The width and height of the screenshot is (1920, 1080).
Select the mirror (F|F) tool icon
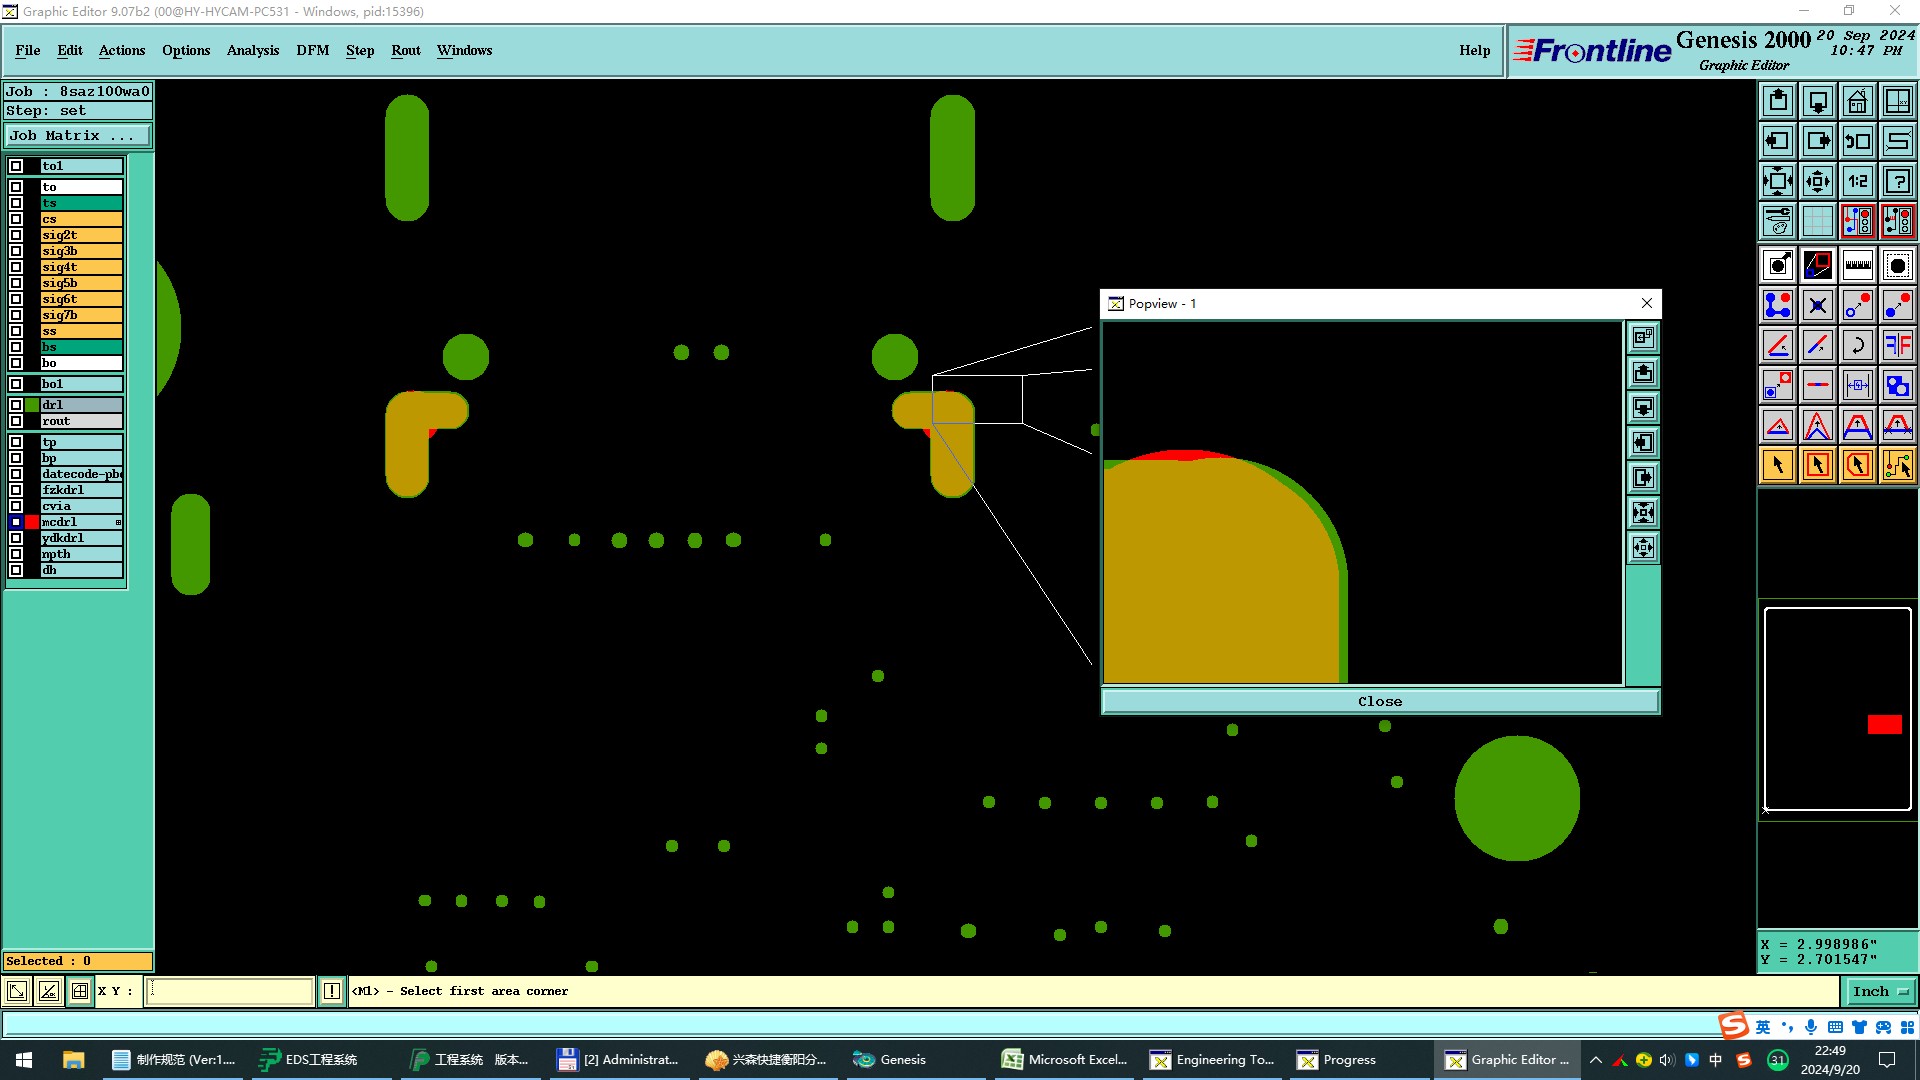[x=1897, y=345]
